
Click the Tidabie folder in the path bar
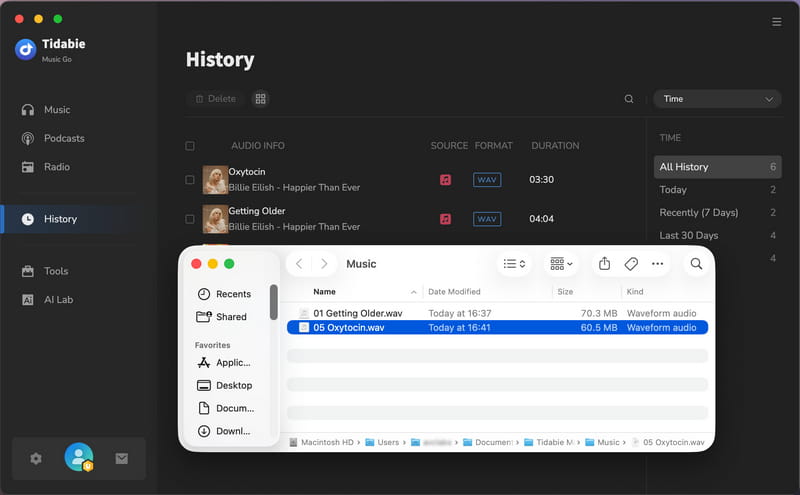click(x=549, y=442)
